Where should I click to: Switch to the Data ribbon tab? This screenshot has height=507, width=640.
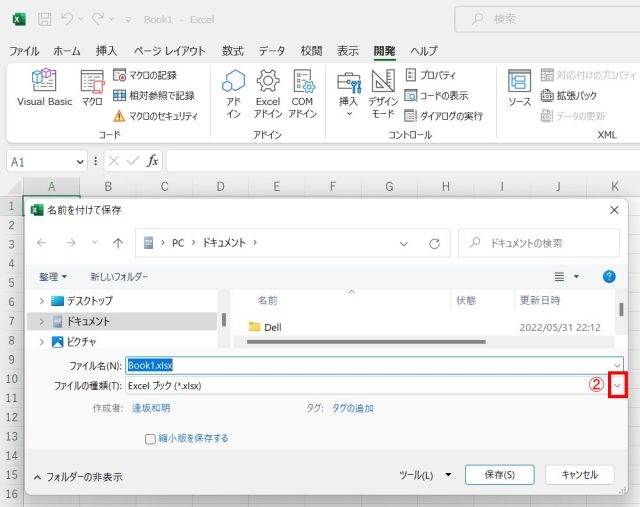point(271,51)
